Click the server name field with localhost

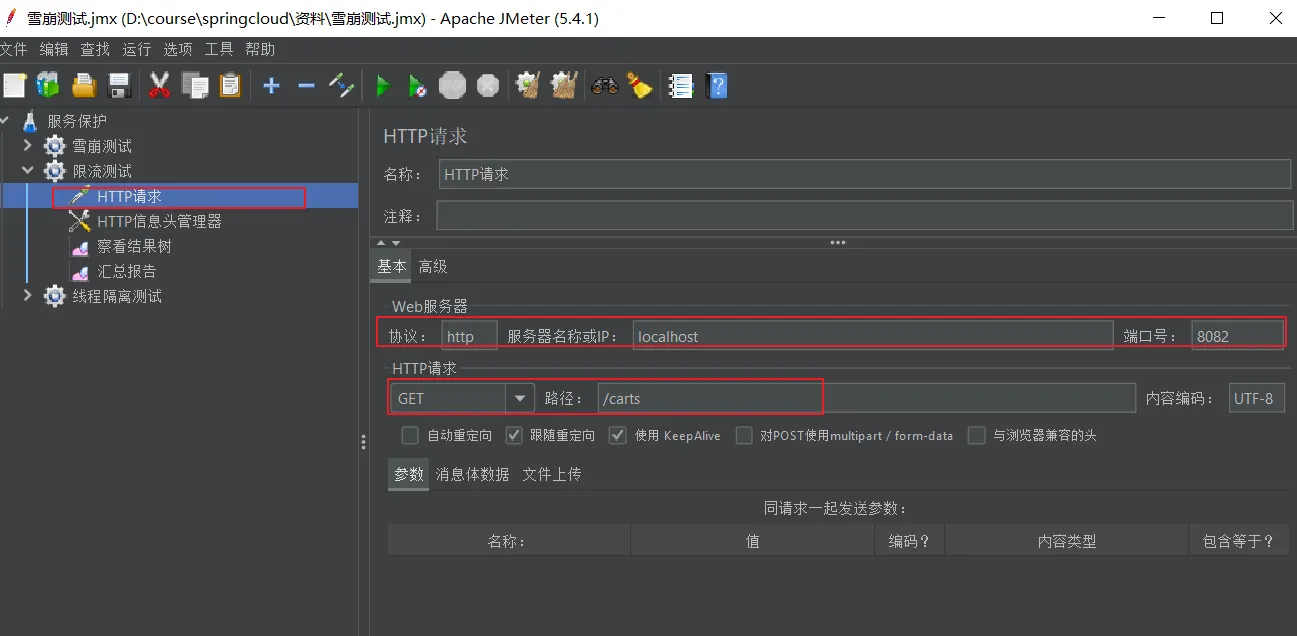(873, 336)
